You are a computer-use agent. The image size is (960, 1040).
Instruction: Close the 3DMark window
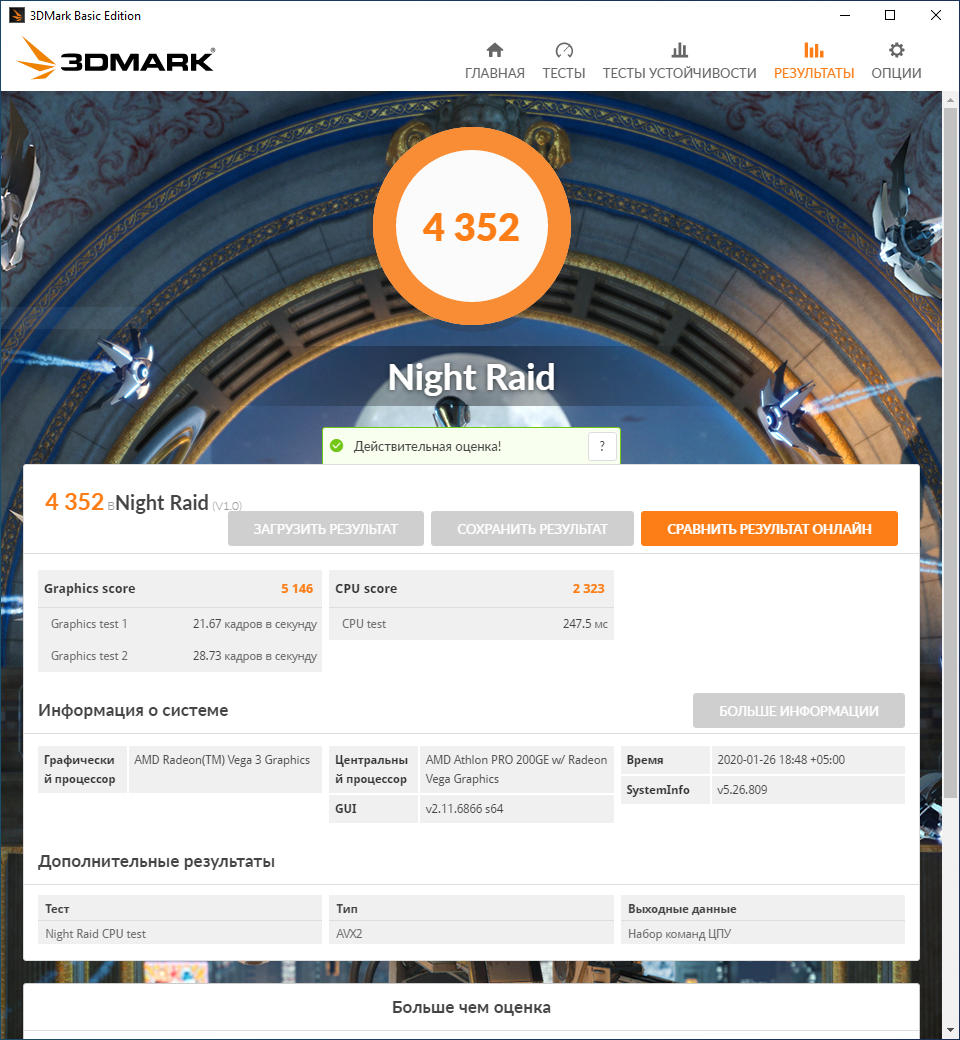pos(935,15)
